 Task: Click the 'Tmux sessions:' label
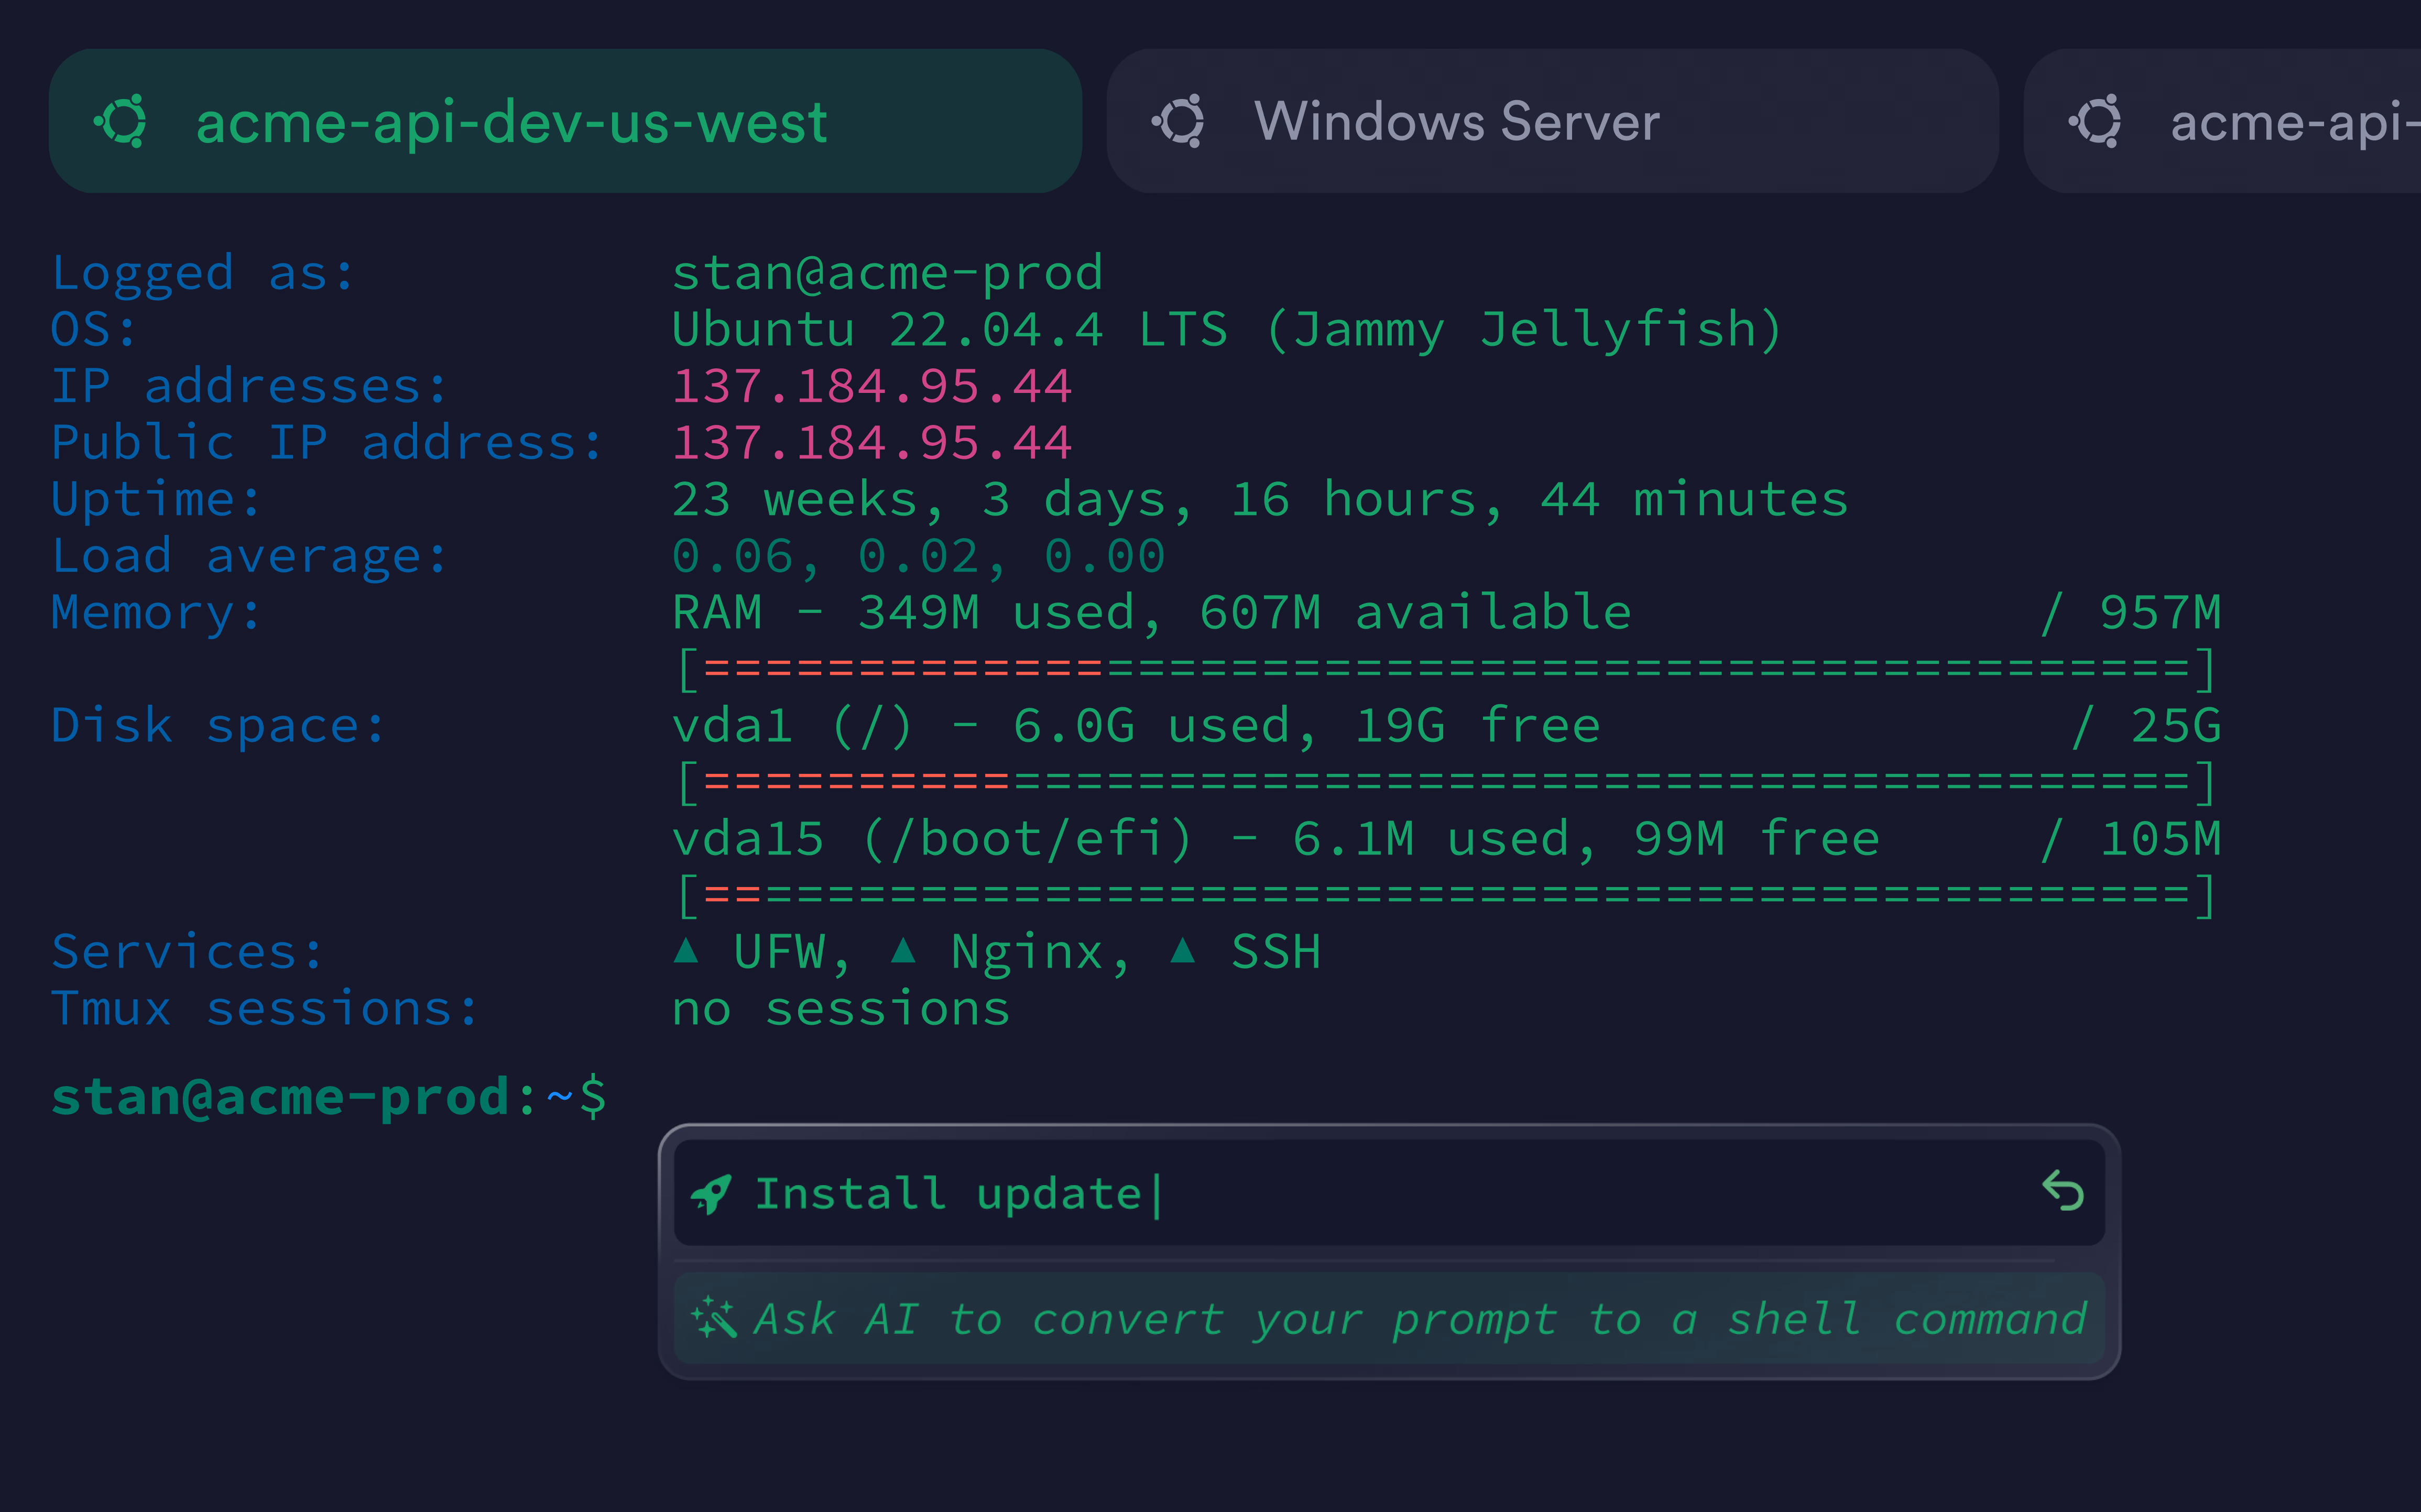click(x=265, y=1008)
